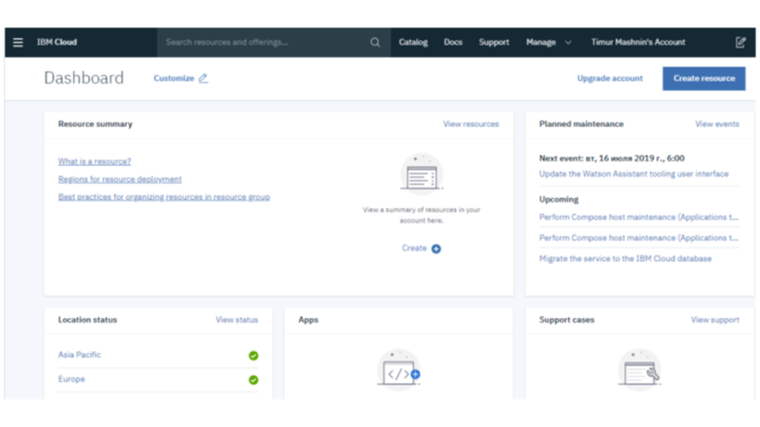Click the Support cases wrench illustration
The image size is (760, 427).
point(639,370)
